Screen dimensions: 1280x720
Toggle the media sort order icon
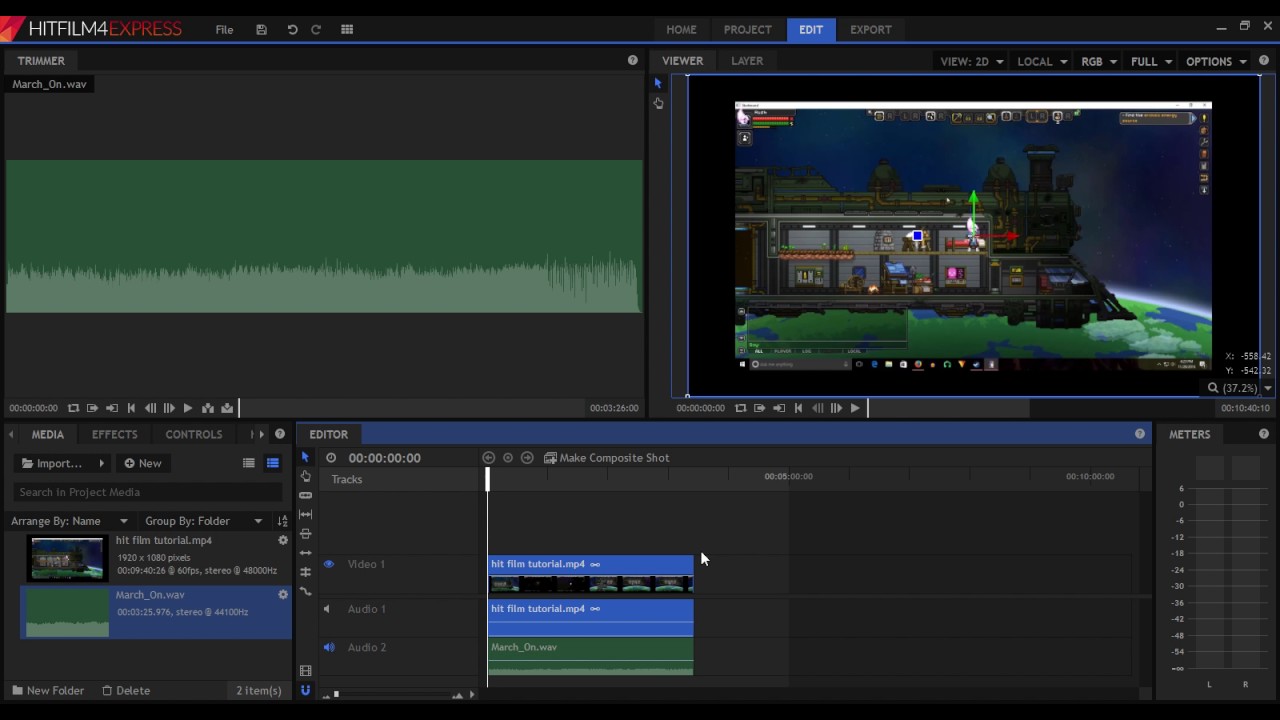click(x=282, y=521)
